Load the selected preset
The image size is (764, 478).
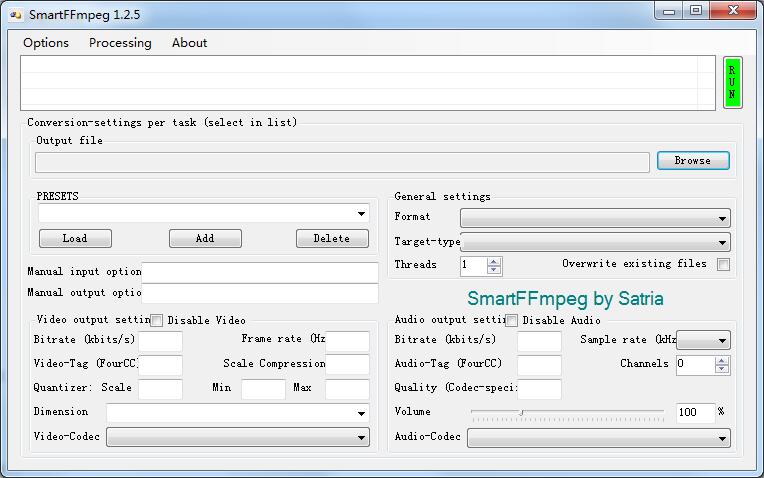point(75,238)
